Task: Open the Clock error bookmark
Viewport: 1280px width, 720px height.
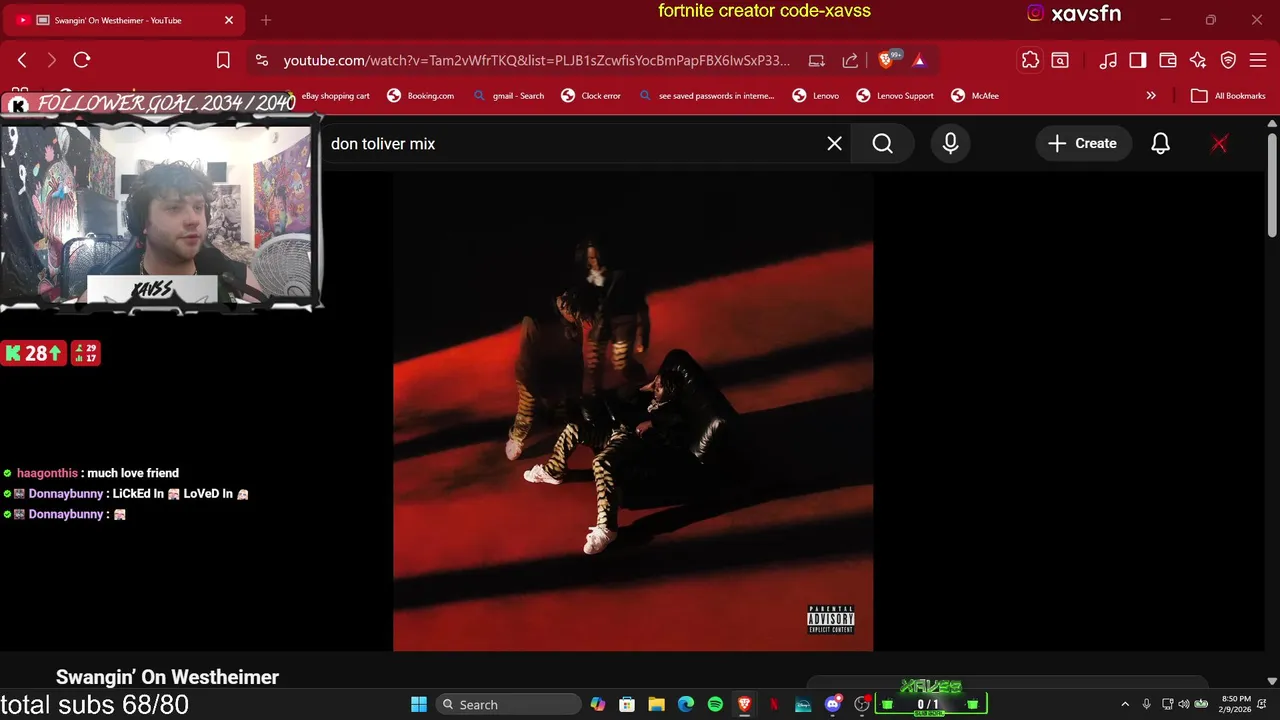Action: tap(591, 96)
